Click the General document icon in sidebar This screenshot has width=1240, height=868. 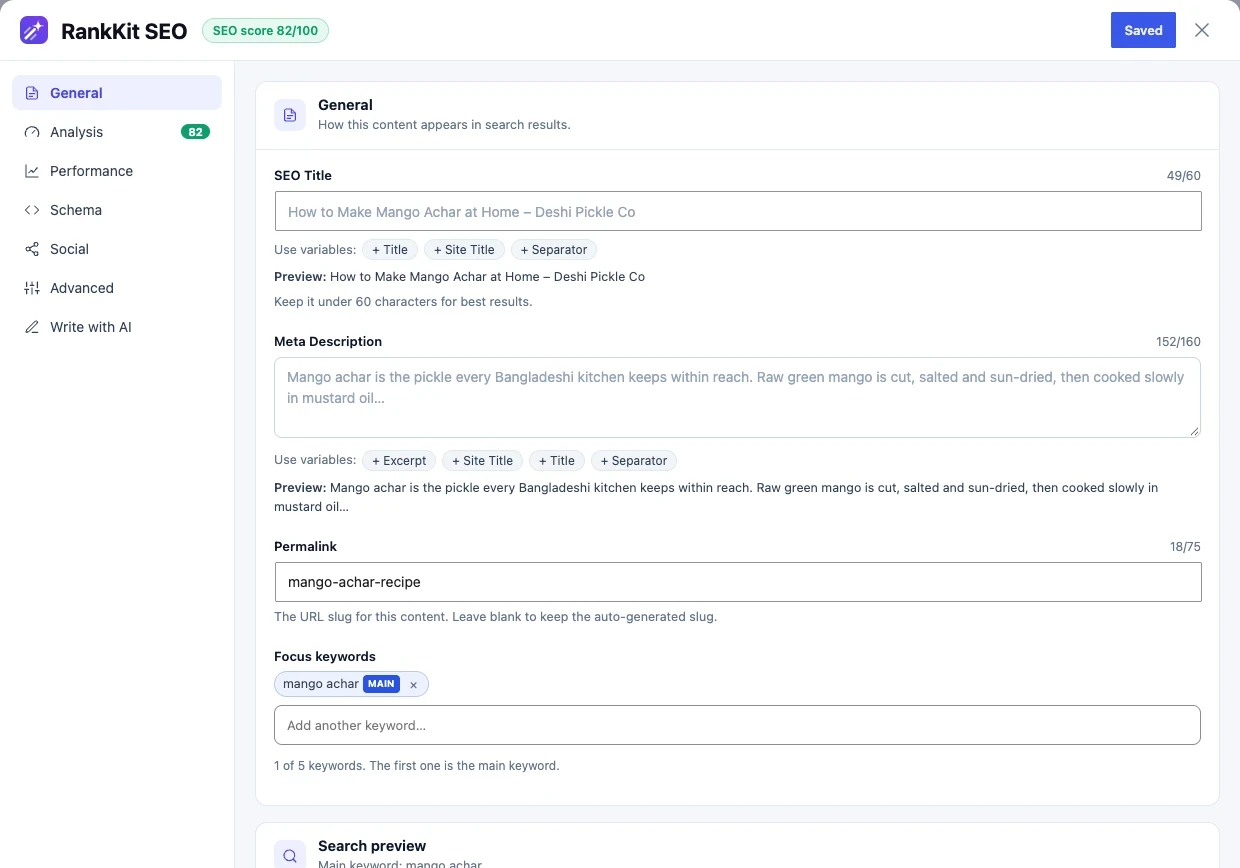coord(32,93)
